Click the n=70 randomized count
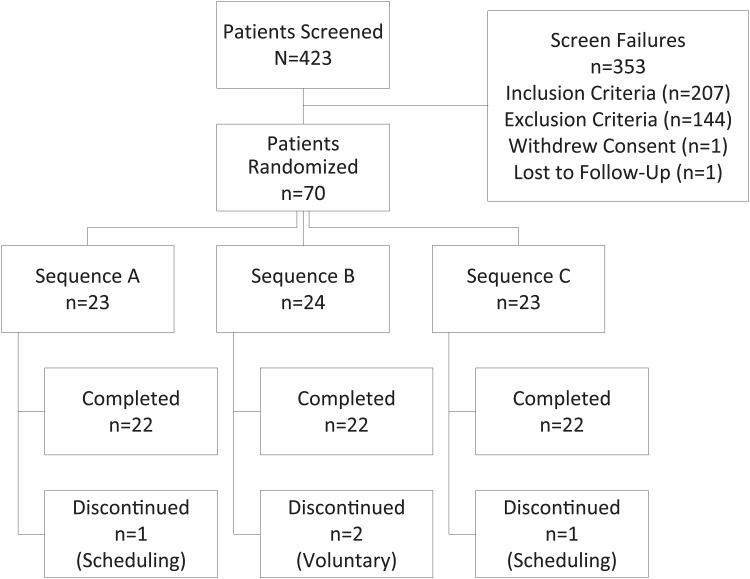 (303, 194)
